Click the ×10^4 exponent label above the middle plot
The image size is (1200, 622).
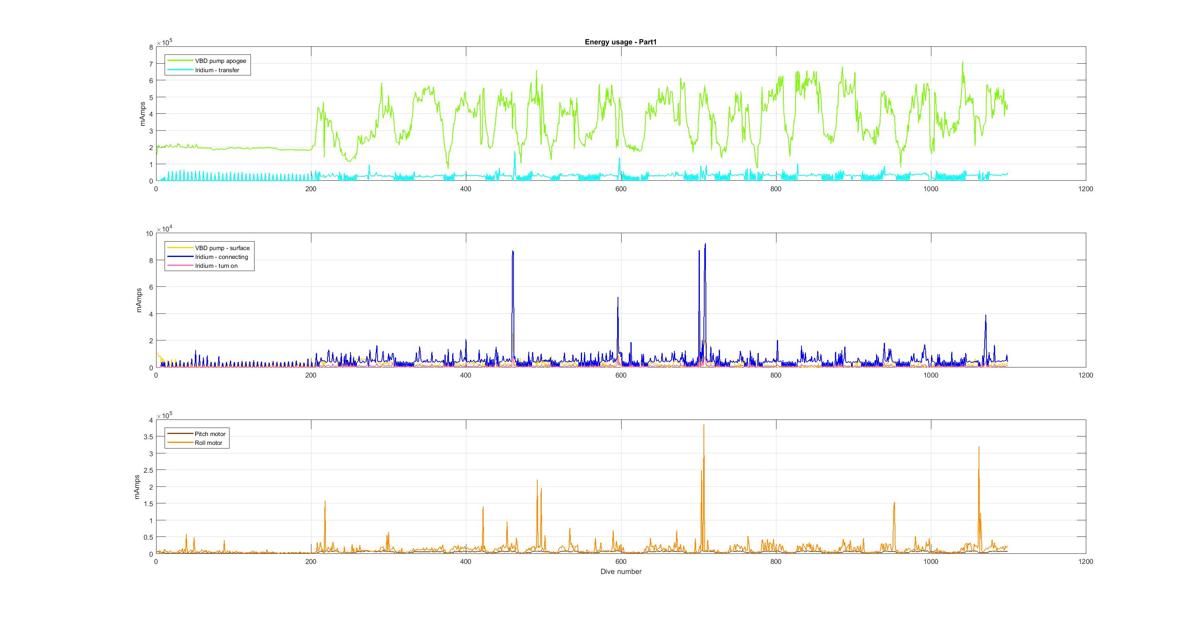pyautogui.click(x=166, y=227)
